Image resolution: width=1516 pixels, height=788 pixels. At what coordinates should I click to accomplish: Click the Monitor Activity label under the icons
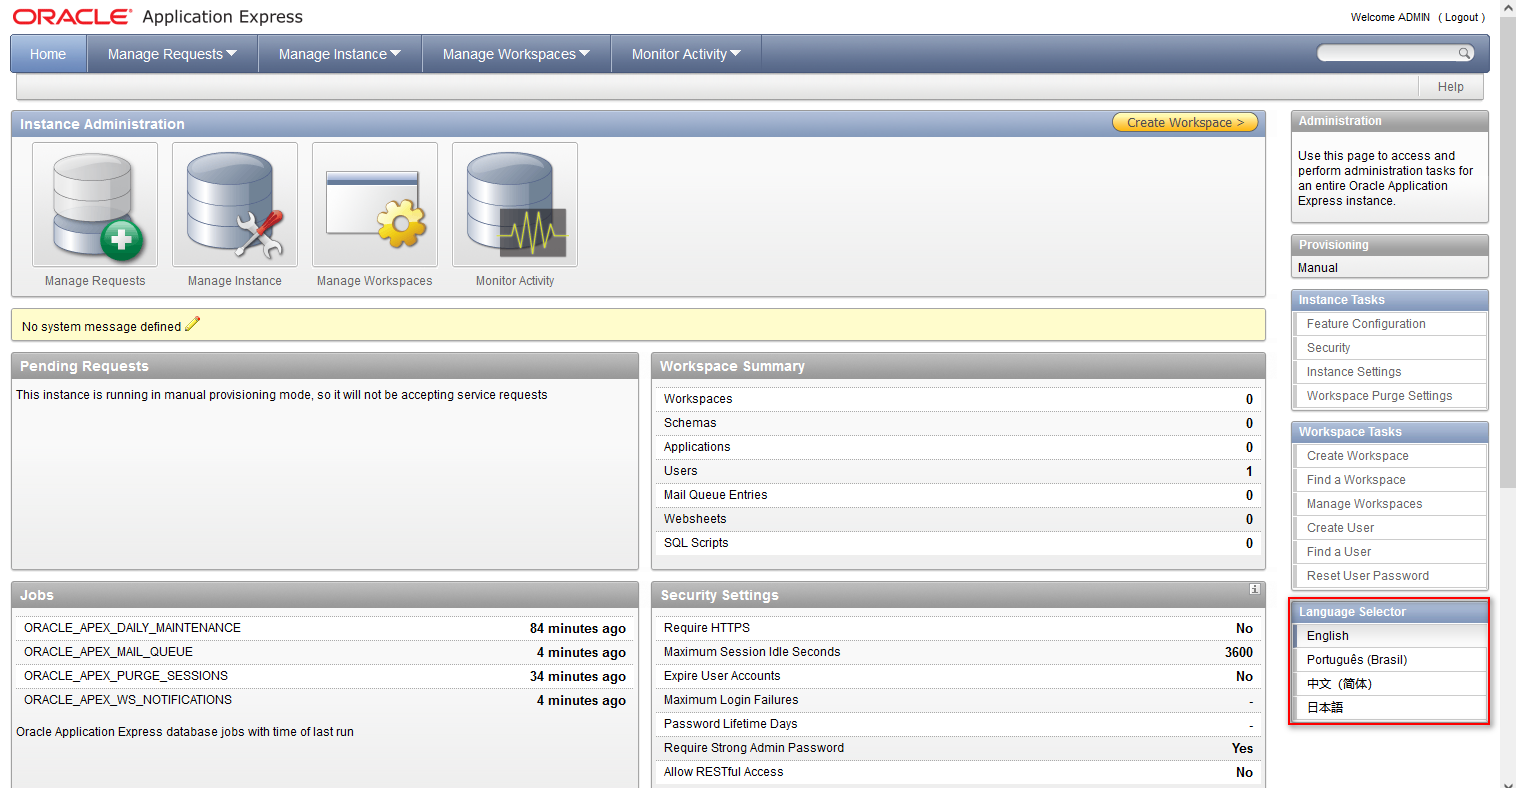coord(515,281)
